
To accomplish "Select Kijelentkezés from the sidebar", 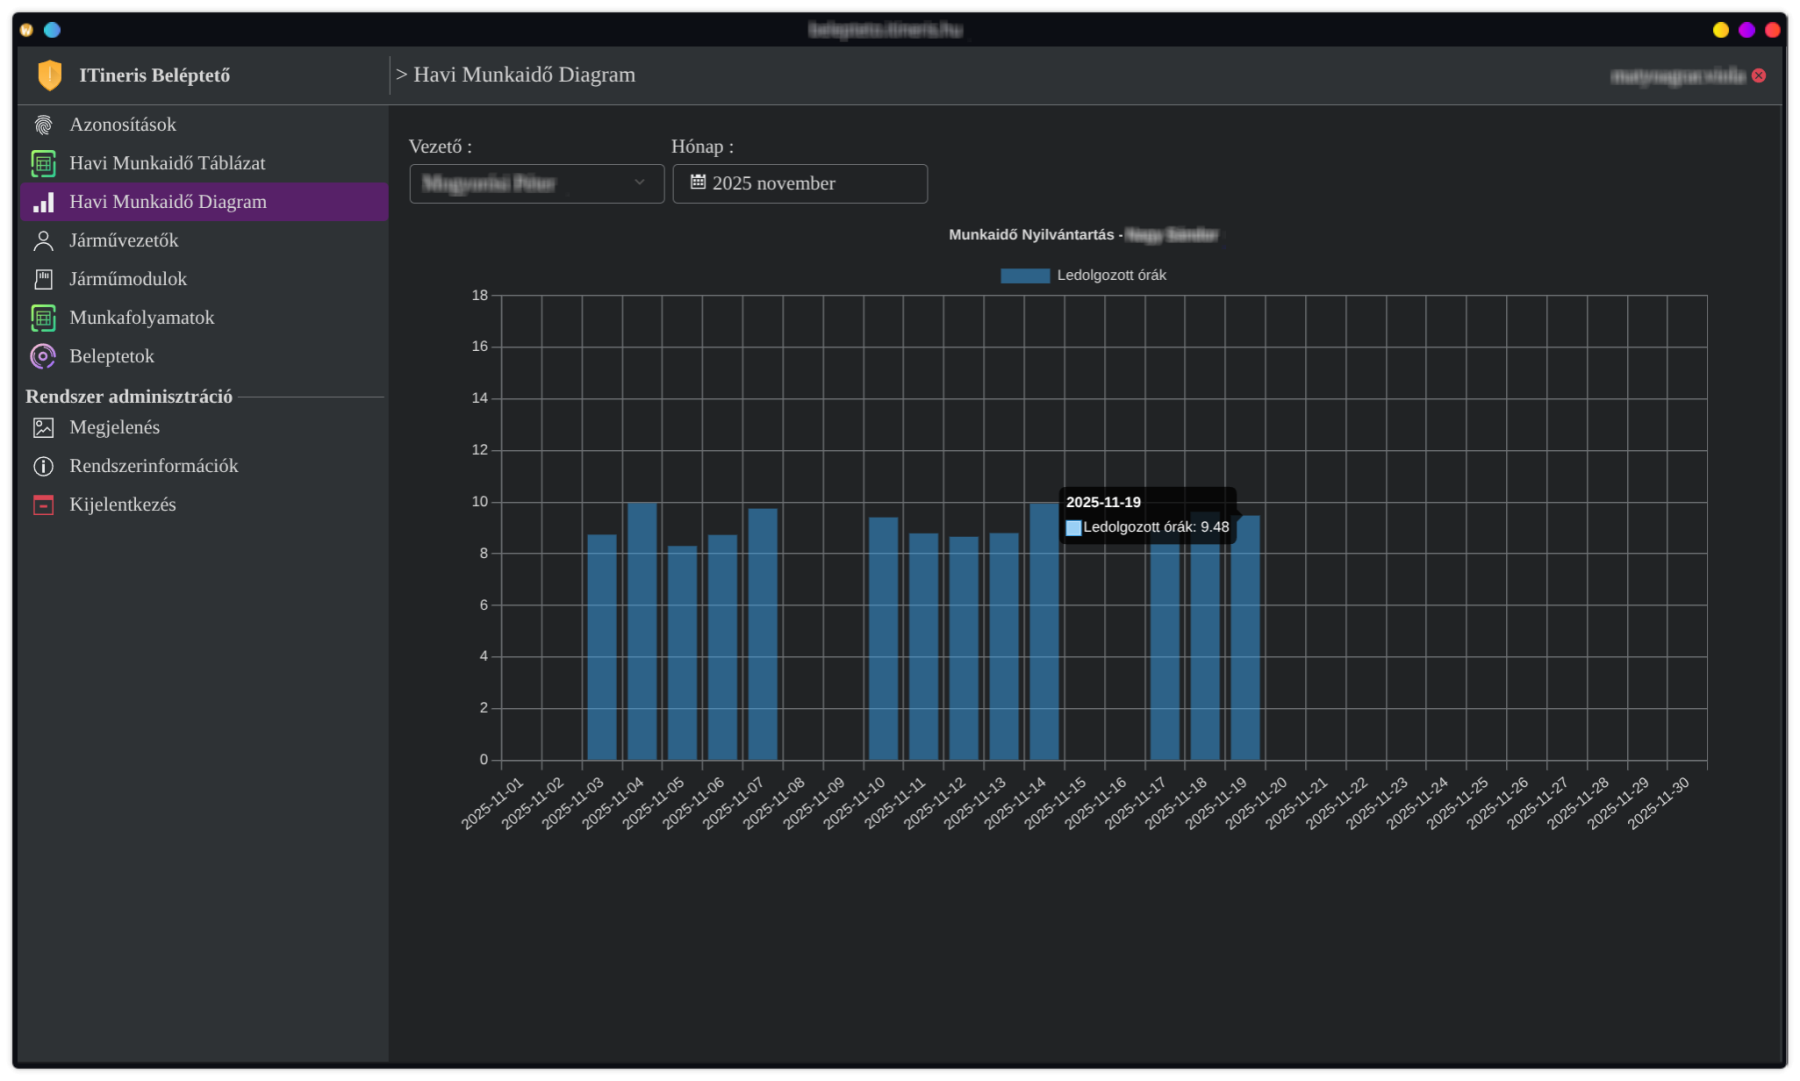I will click(122, 505).
